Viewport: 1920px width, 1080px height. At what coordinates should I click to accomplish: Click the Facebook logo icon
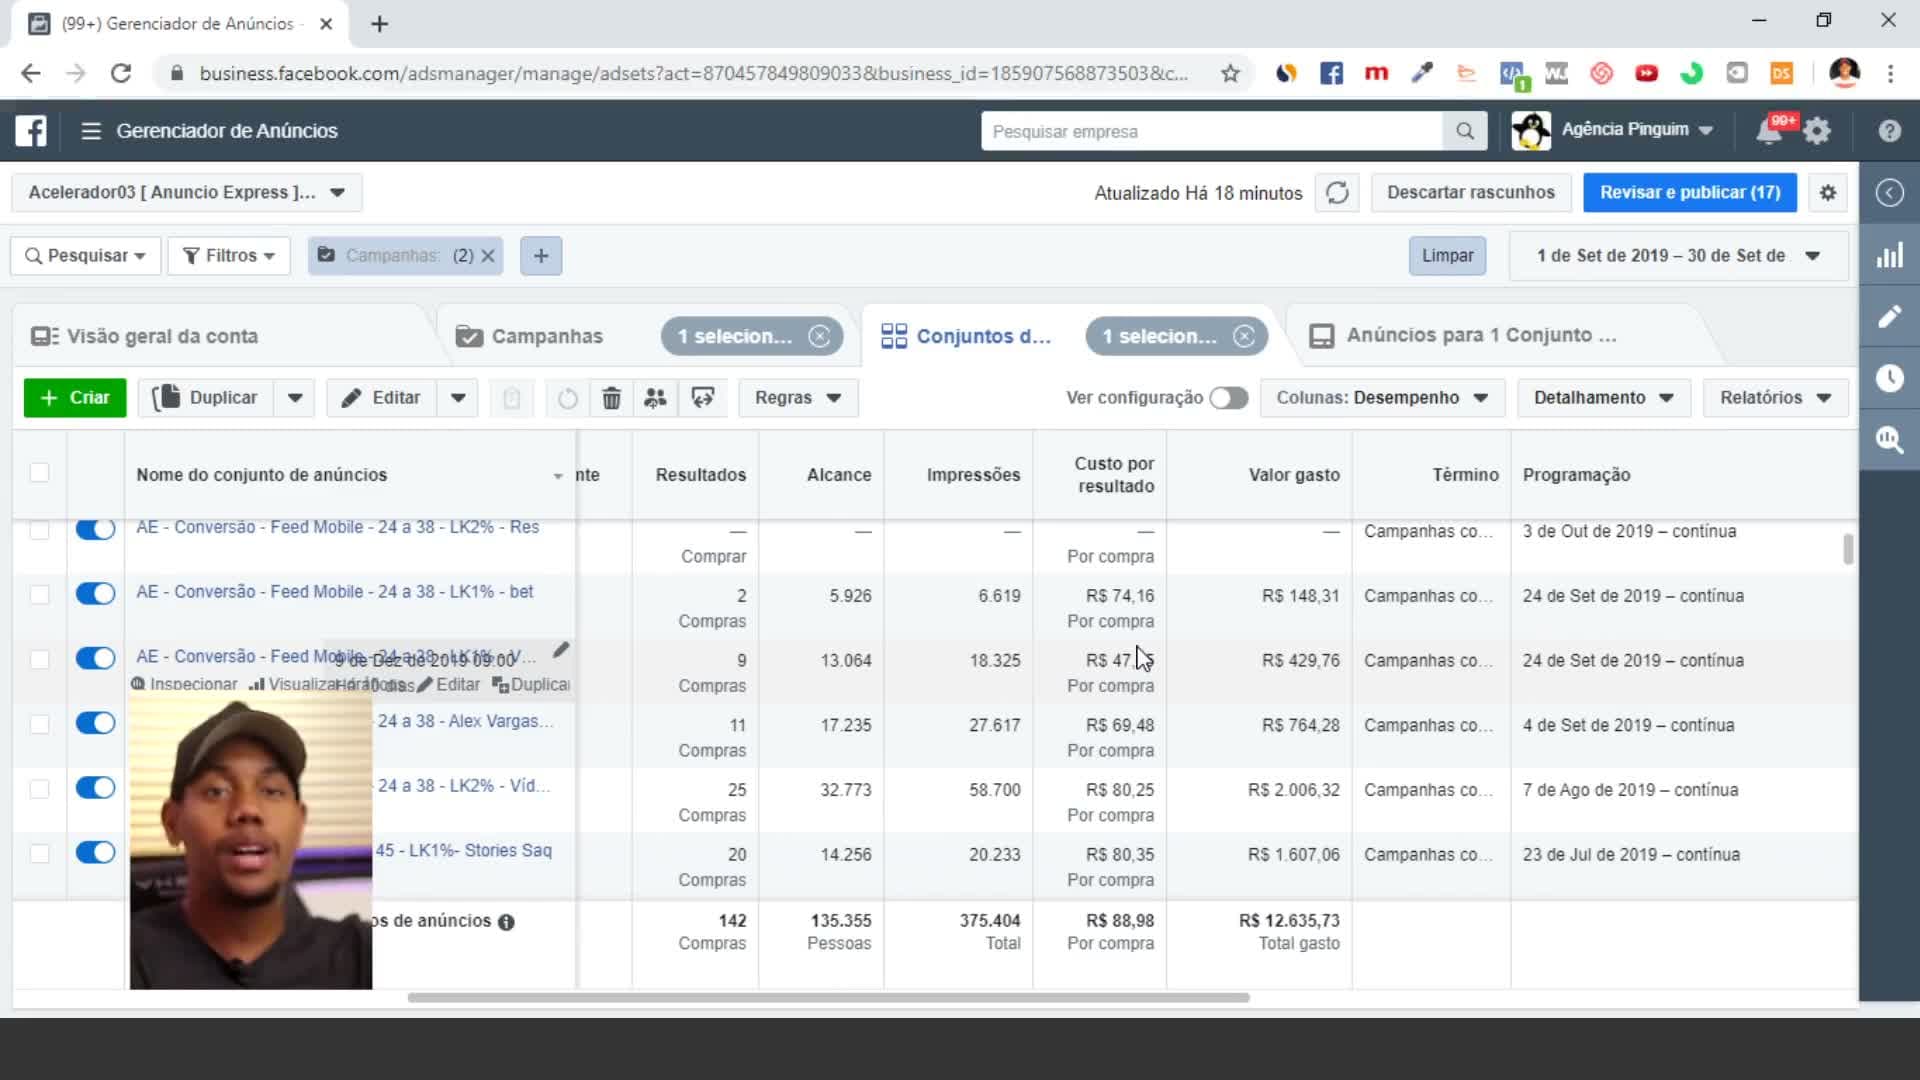click(31, 131)
